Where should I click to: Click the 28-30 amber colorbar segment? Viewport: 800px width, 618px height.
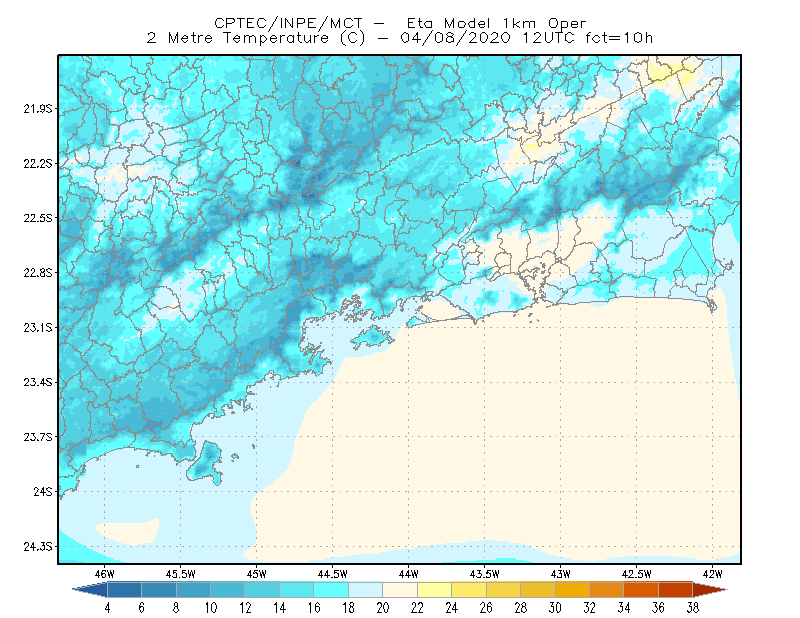(538, 590)
